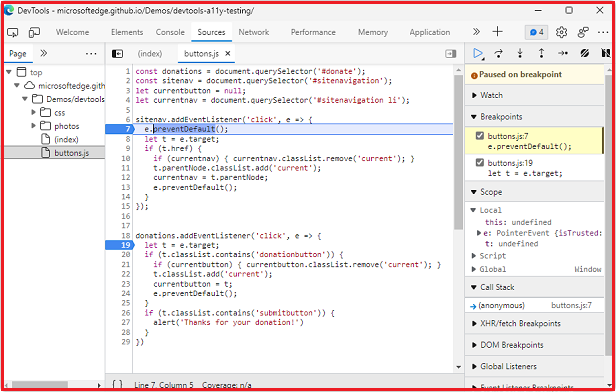This screenshot has width=616, height=392.
Task: Show more navigator tabs chevron beside Page
Action: 44,53
